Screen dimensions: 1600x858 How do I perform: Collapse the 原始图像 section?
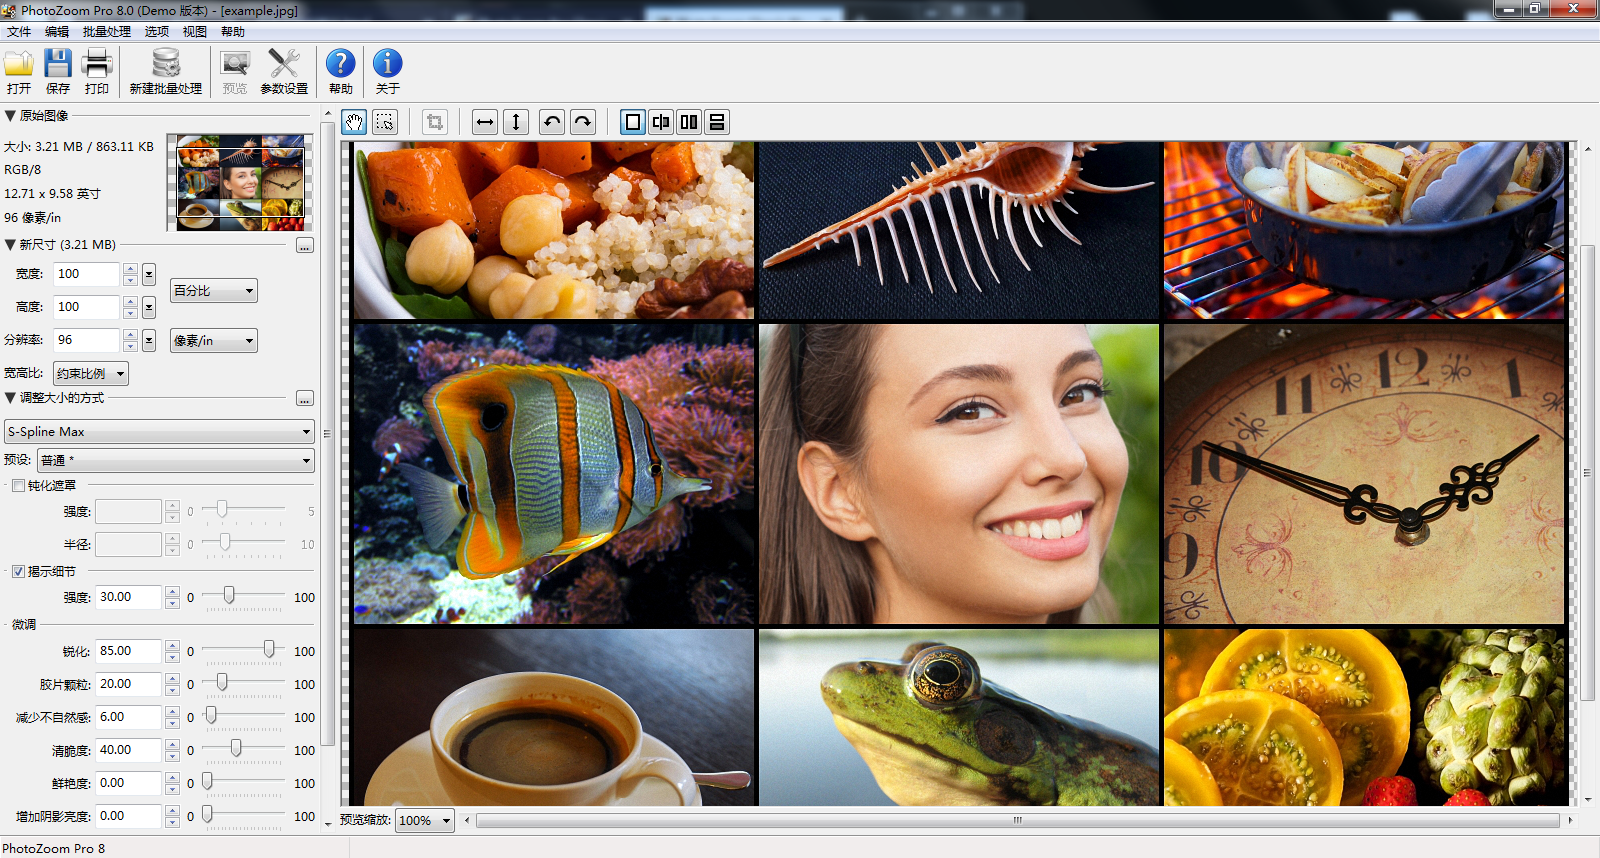[x=10, y=116]
